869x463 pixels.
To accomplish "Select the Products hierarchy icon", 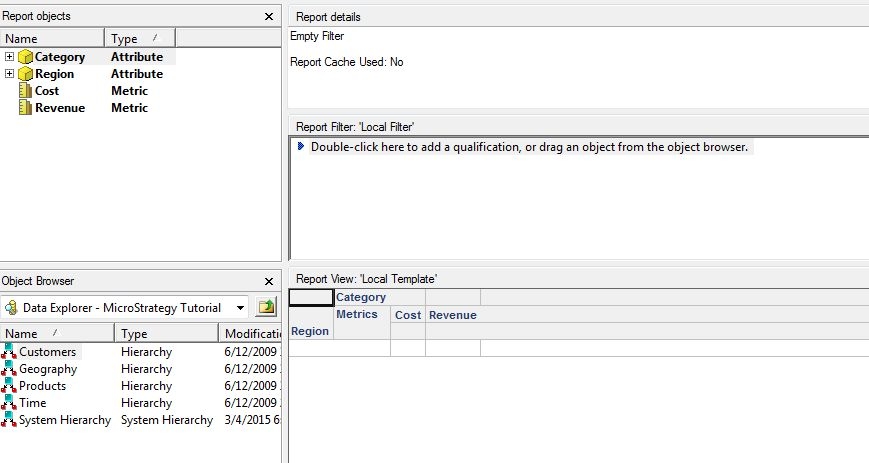I will [9, 386].
